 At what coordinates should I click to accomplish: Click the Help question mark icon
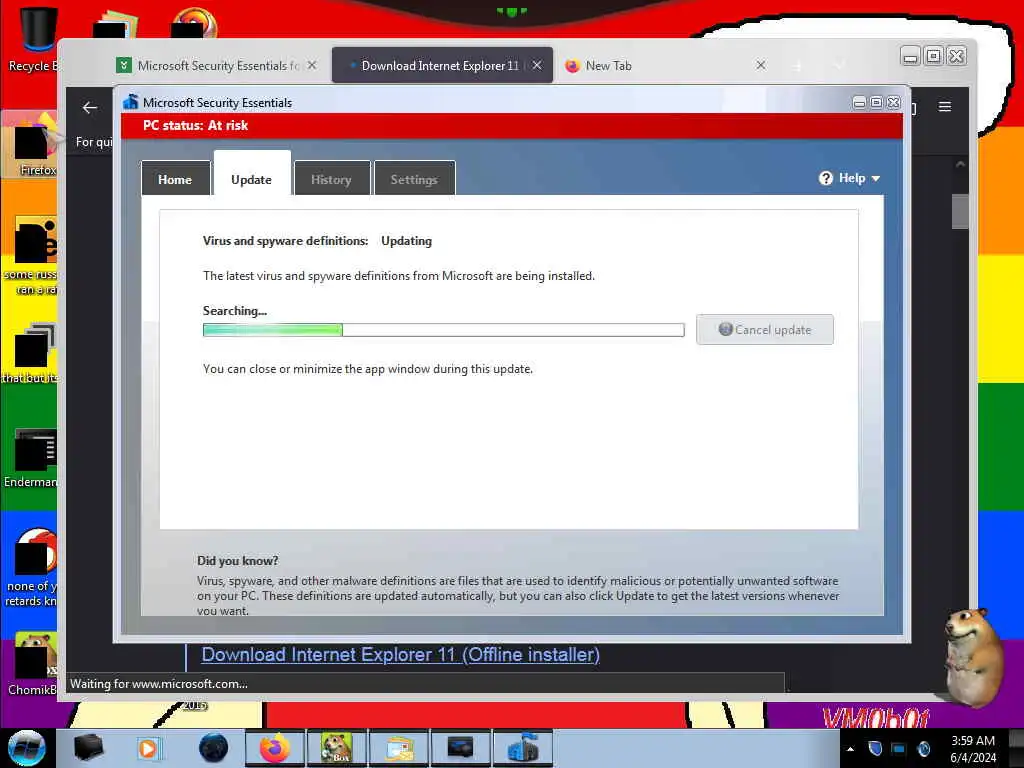[825, 178]
